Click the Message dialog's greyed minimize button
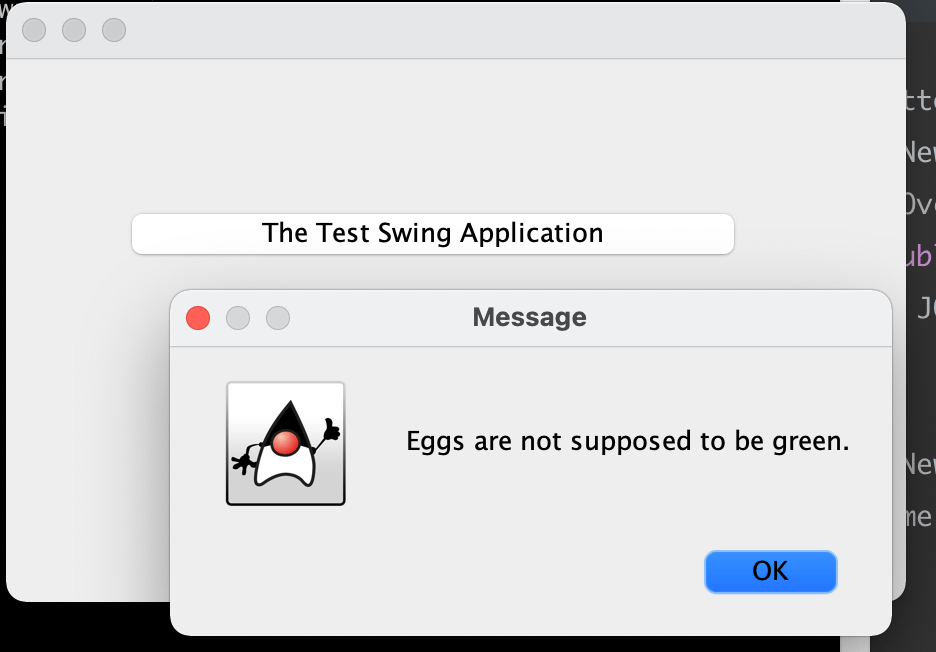936x652 pixels. point(238,318)
